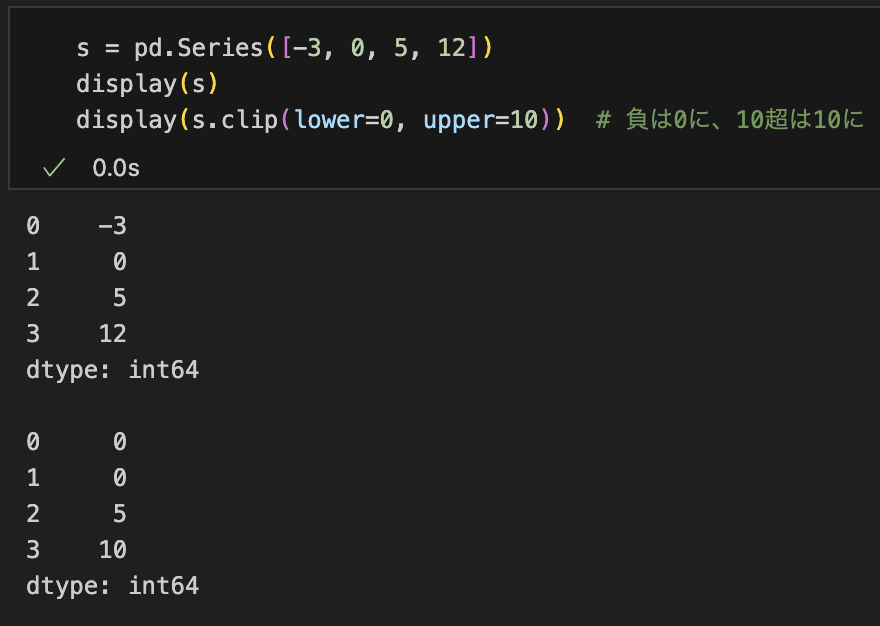Click first output's dtype: int64 text

(x=112, y=370)
